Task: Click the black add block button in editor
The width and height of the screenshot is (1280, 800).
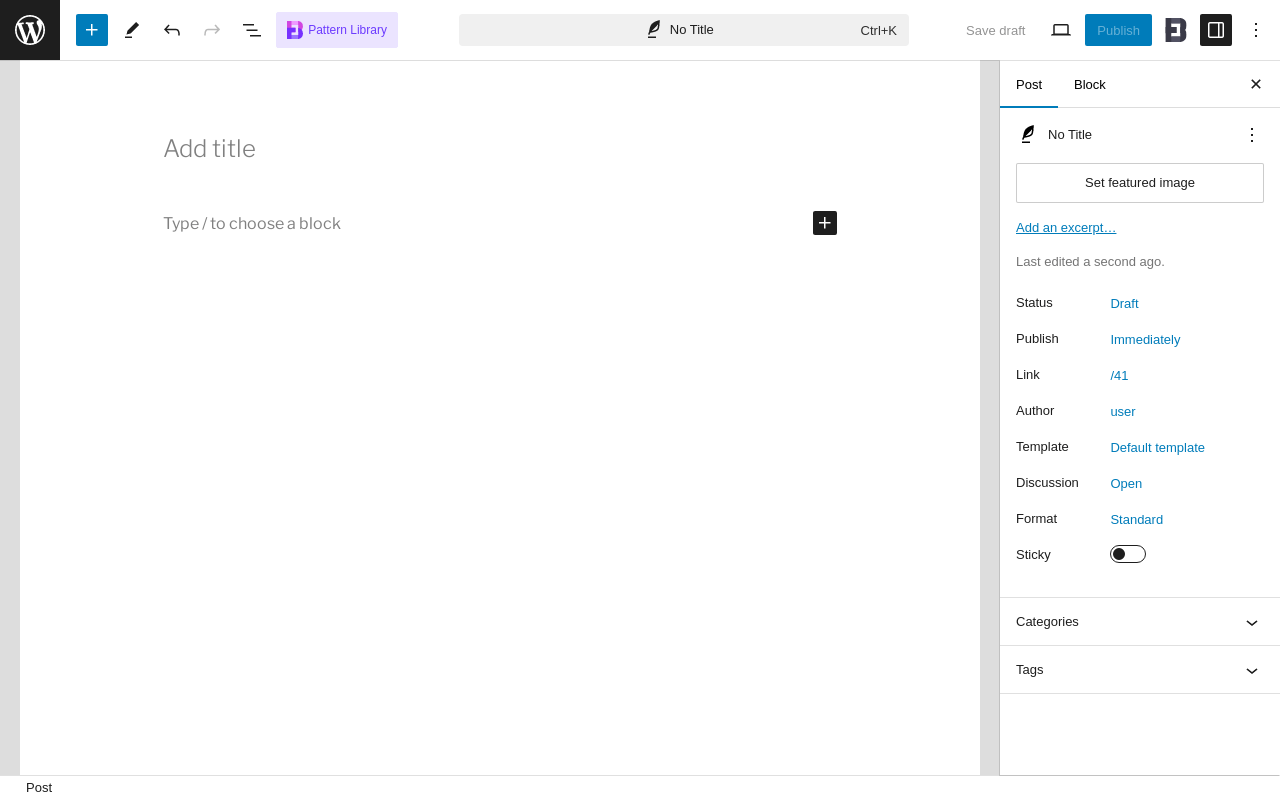Action: [x=825, y=223]
